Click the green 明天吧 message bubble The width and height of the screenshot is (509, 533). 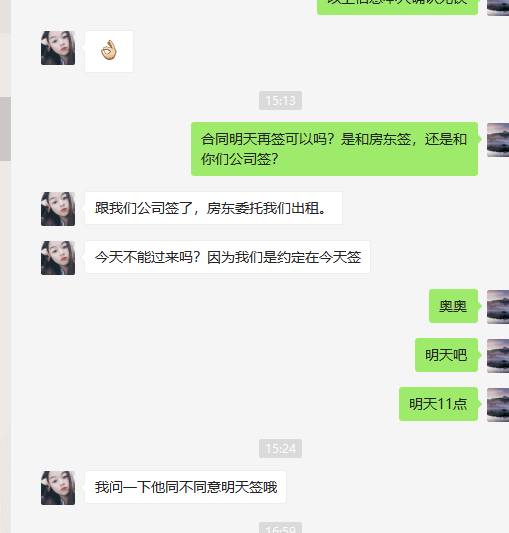click(x=446, y=355)
